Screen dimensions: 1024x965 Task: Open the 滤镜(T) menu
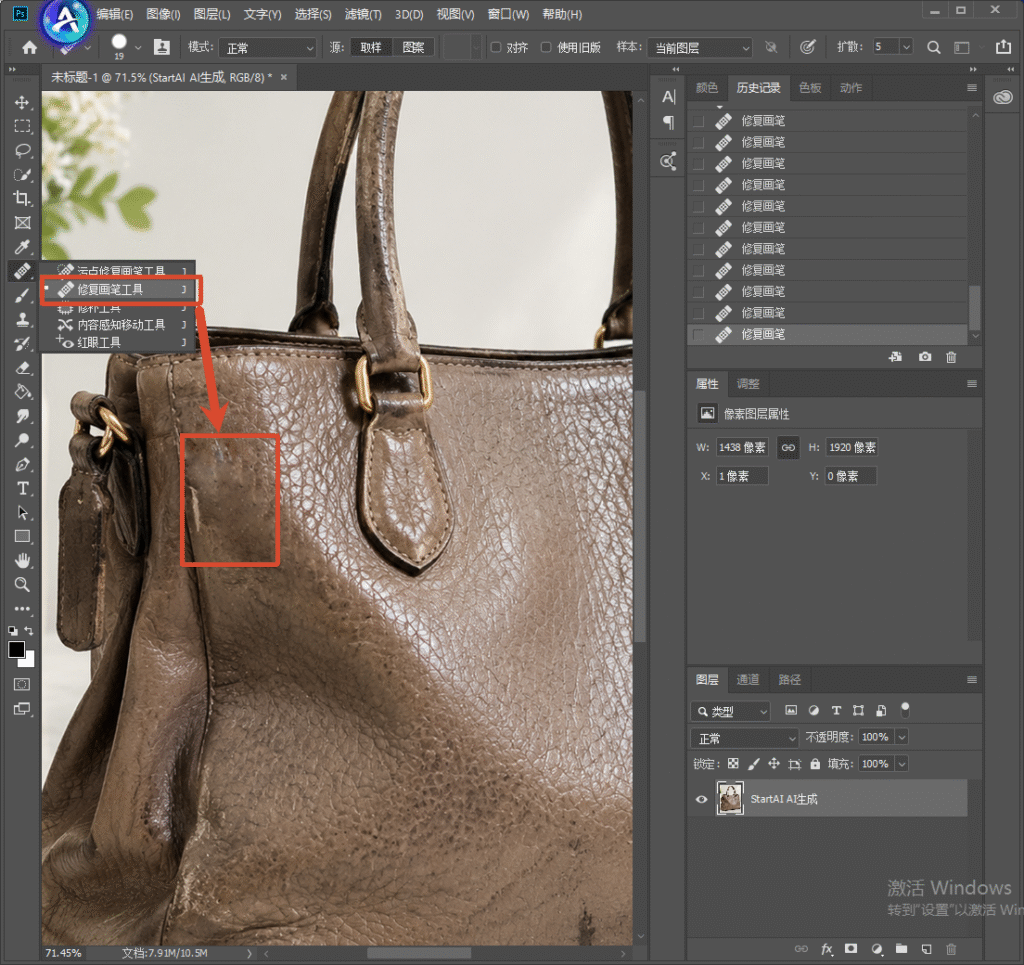pos(363,14)
